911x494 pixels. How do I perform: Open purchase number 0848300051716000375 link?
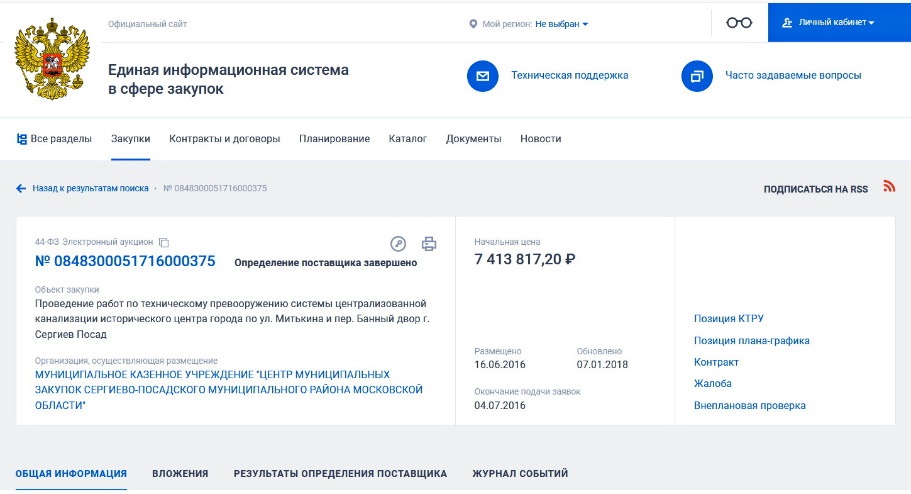[x=125, y=261]
